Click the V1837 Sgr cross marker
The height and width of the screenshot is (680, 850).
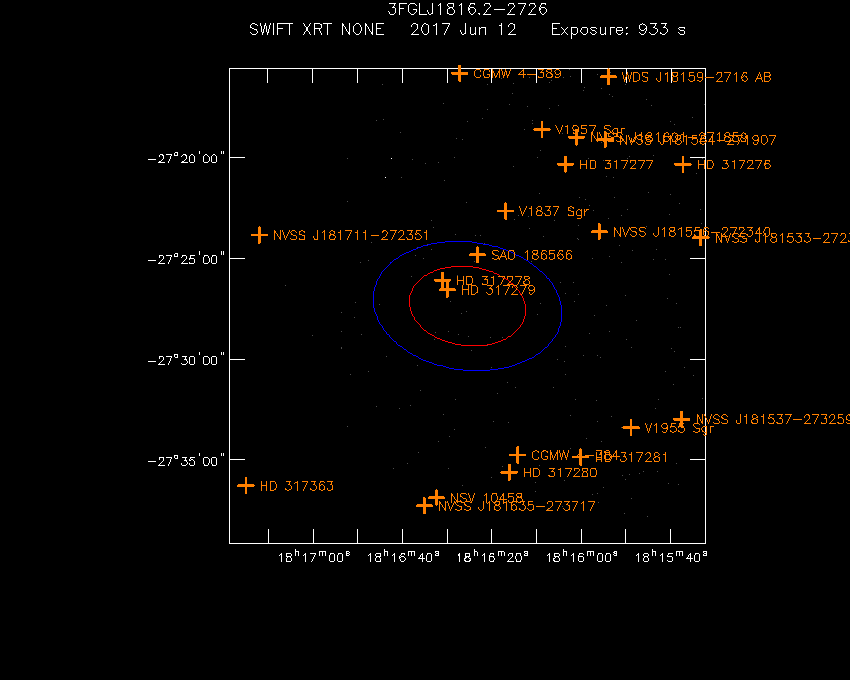(x=505, y=211)
